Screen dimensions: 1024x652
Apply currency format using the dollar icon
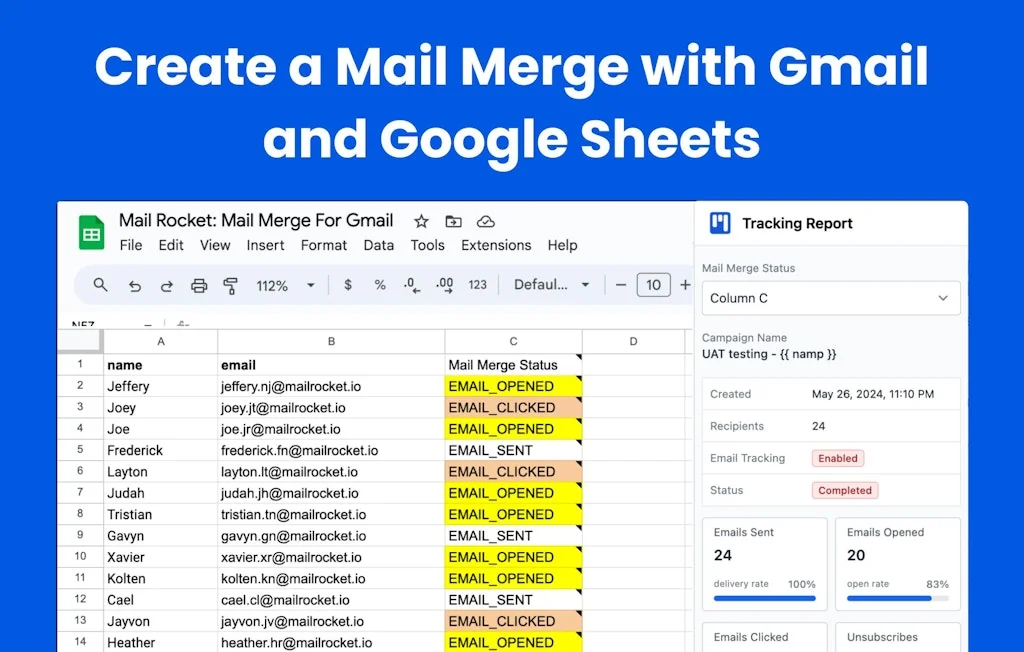click(347, 285)
